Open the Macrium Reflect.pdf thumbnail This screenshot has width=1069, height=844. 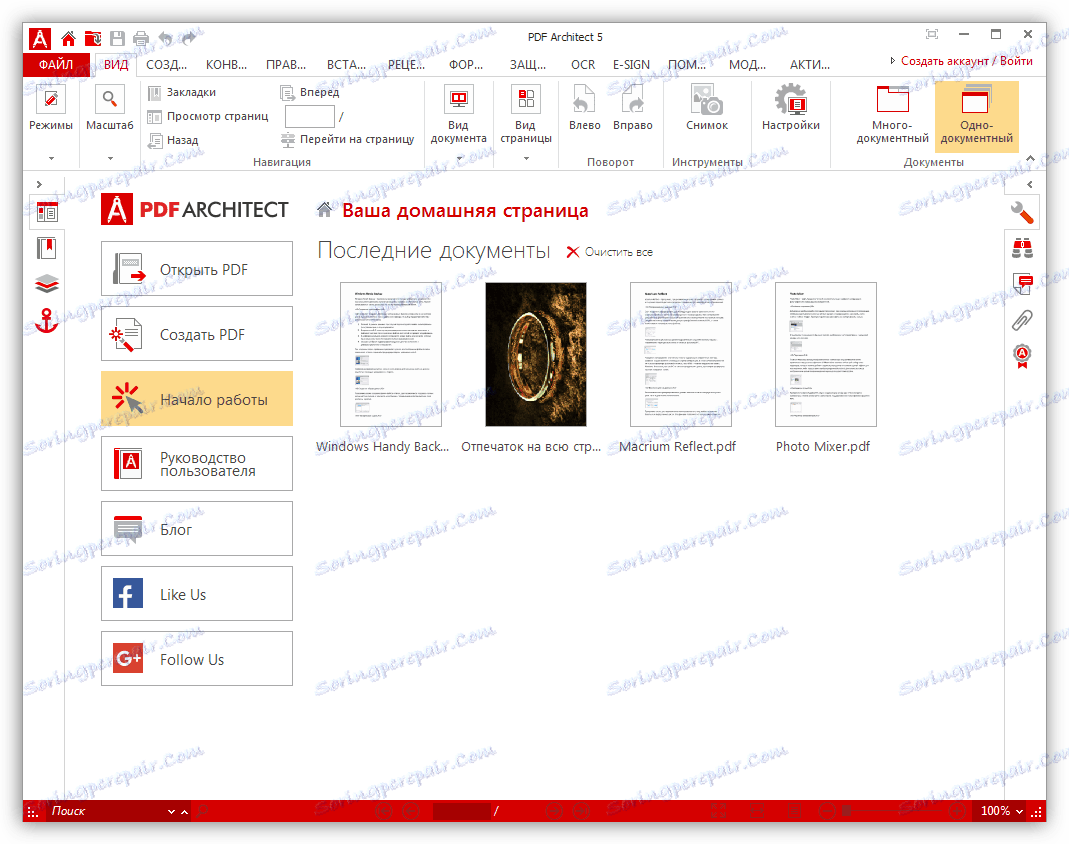680,355
